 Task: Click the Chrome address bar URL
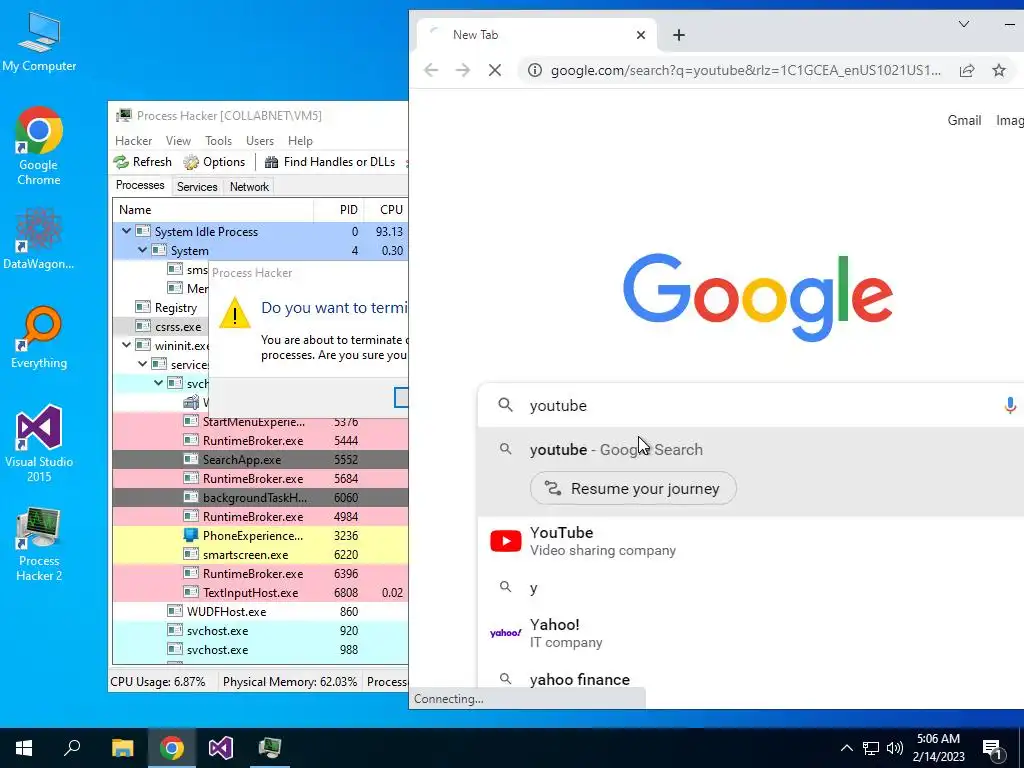pyautogui.click(x=746, y=70)
